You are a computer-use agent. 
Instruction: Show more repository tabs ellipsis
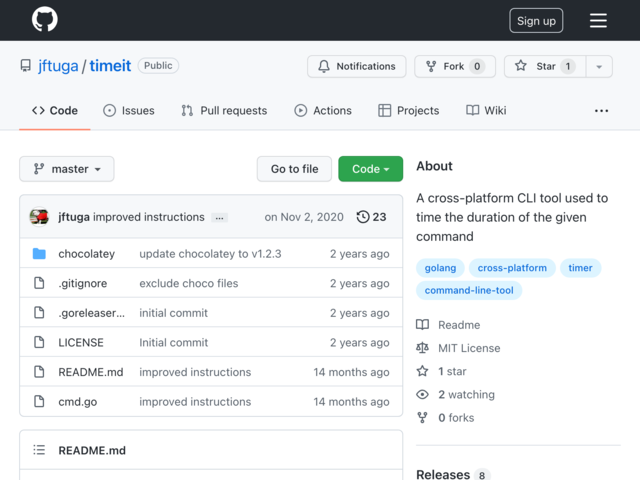click(601, 111)
